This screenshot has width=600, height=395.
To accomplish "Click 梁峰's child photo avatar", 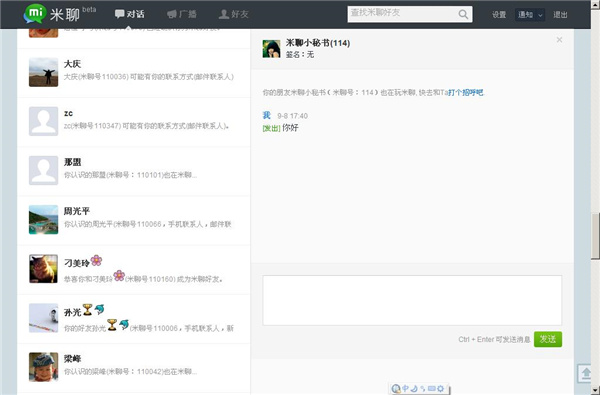I will [x=44, y=367].
